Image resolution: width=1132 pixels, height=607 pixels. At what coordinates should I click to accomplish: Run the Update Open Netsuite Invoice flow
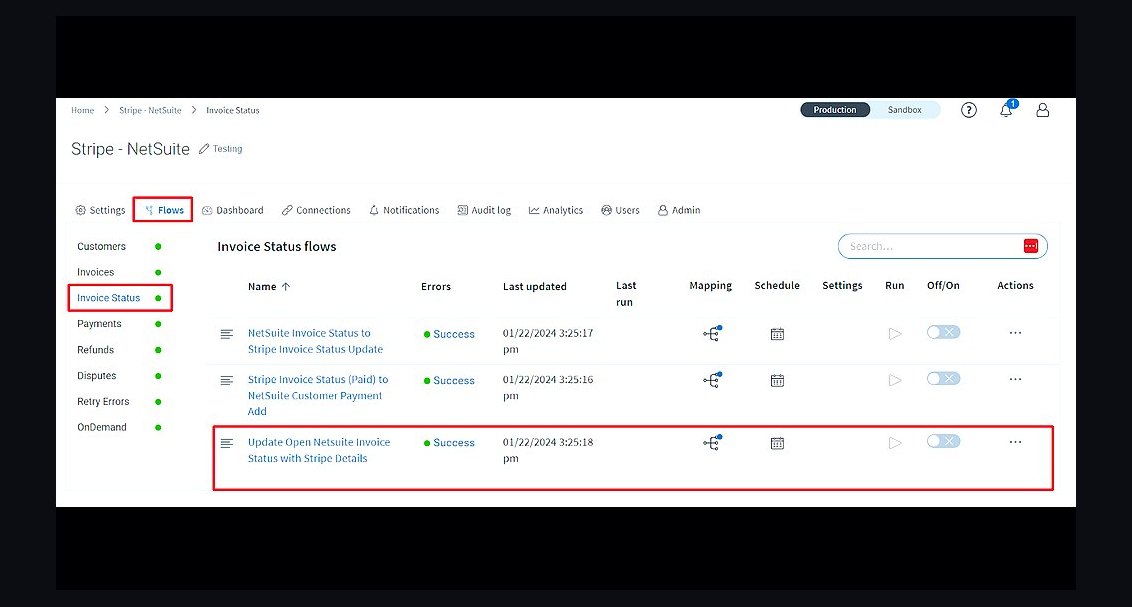pyautogui.click(x=895, y=442)
